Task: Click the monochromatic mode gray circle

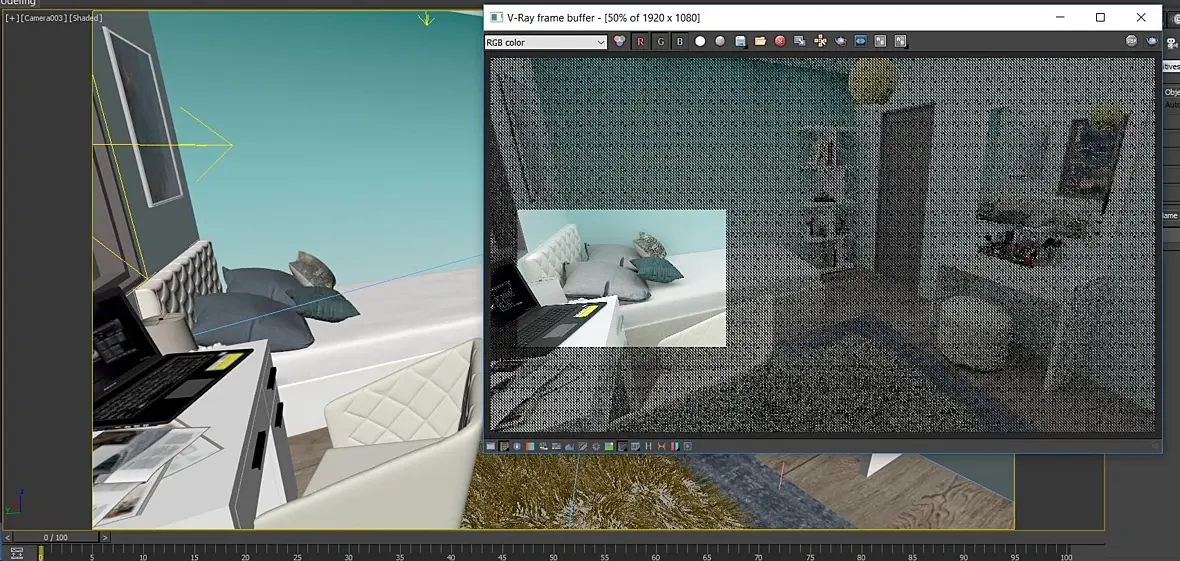Action: (720, 42)
